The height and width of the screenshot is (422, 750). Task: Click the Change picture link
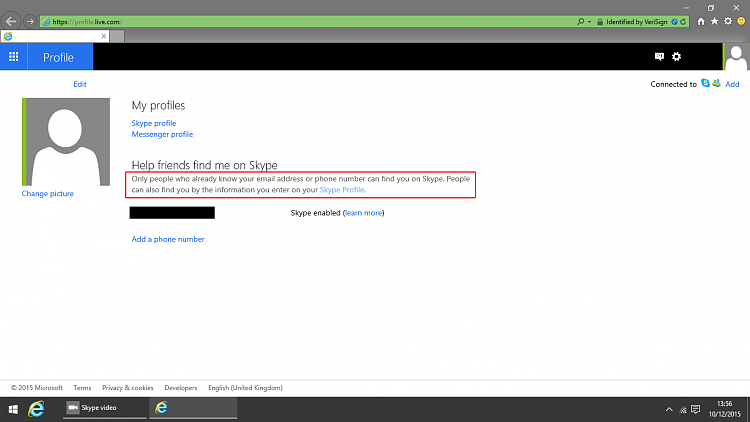click(x=47, y=193)
